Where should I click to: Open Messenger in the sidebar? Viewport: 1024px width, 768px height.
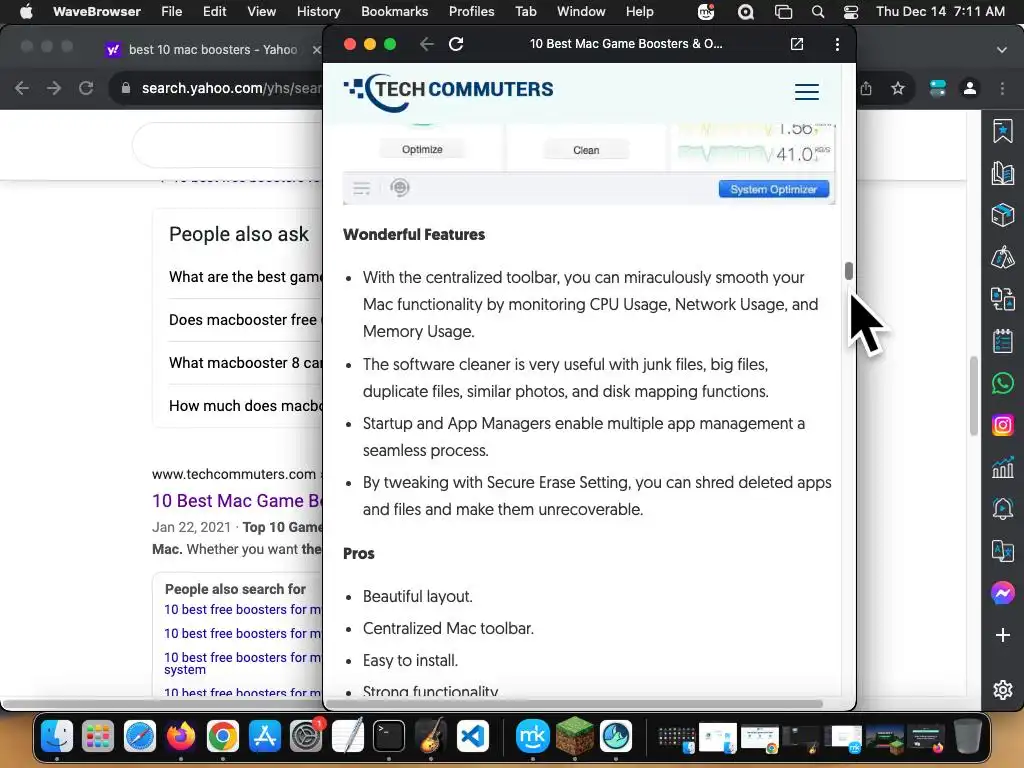[x=1002, y=593]
